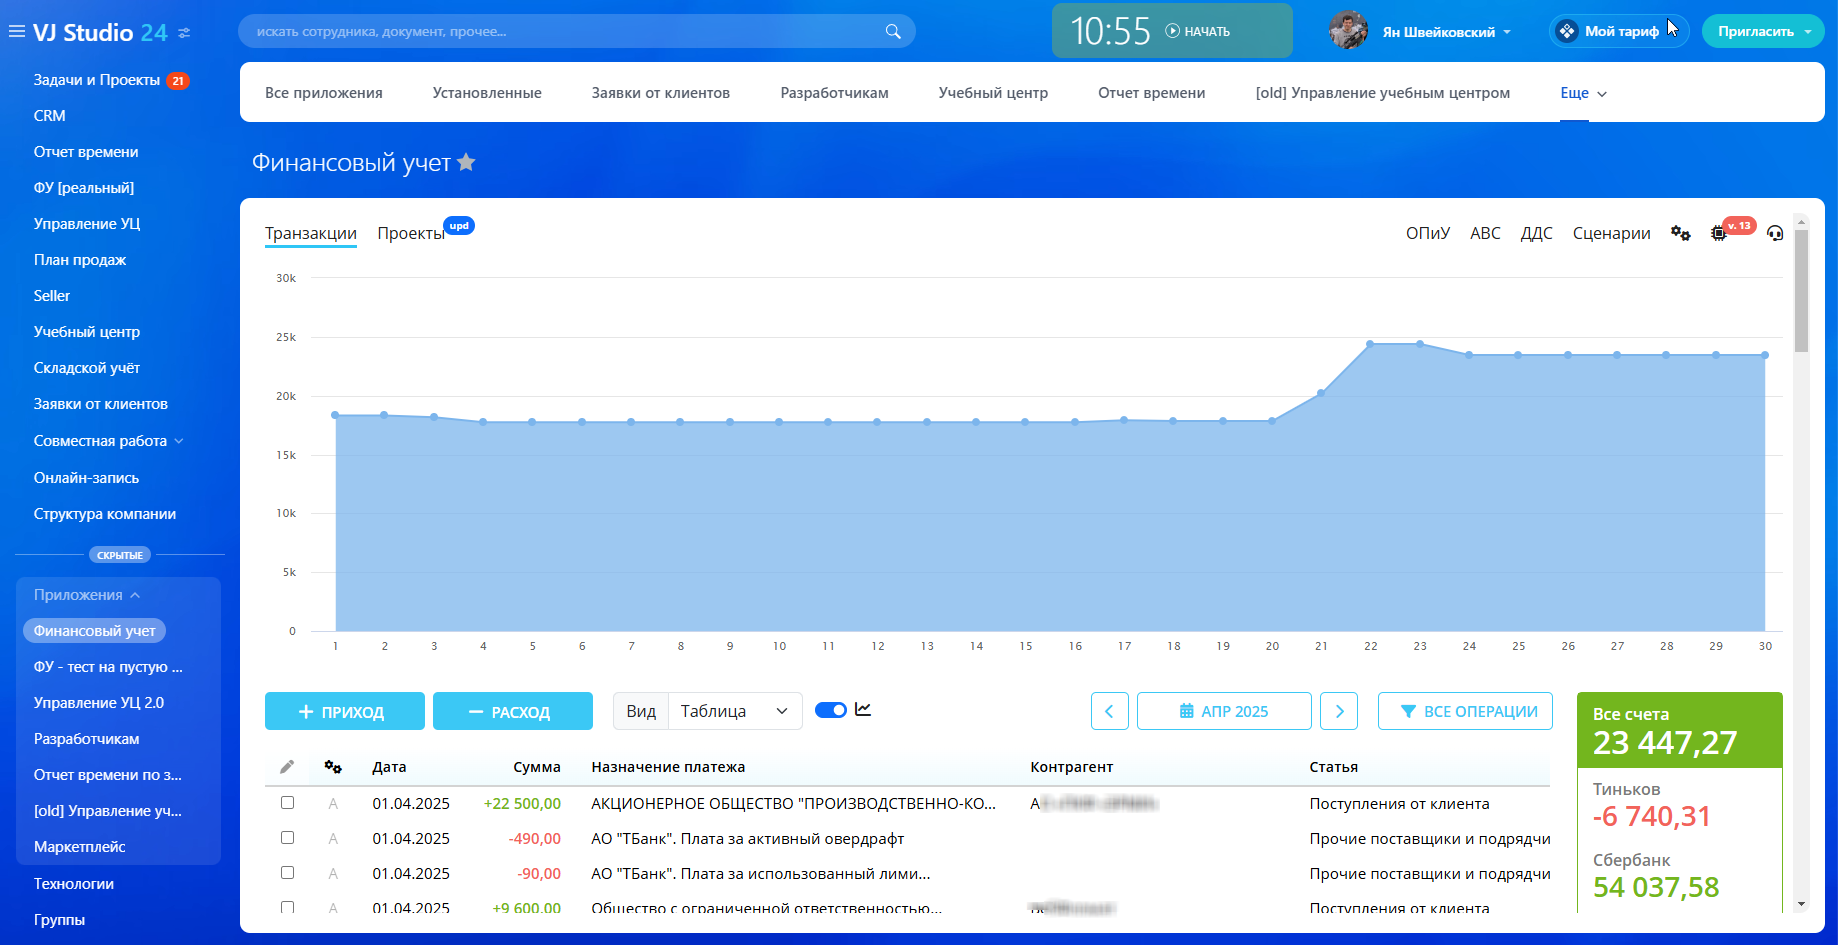This screenshot has height=945, width=1838.
Task: Click the favorite star beside Финансовый учет
Action: tap(466, 163)
